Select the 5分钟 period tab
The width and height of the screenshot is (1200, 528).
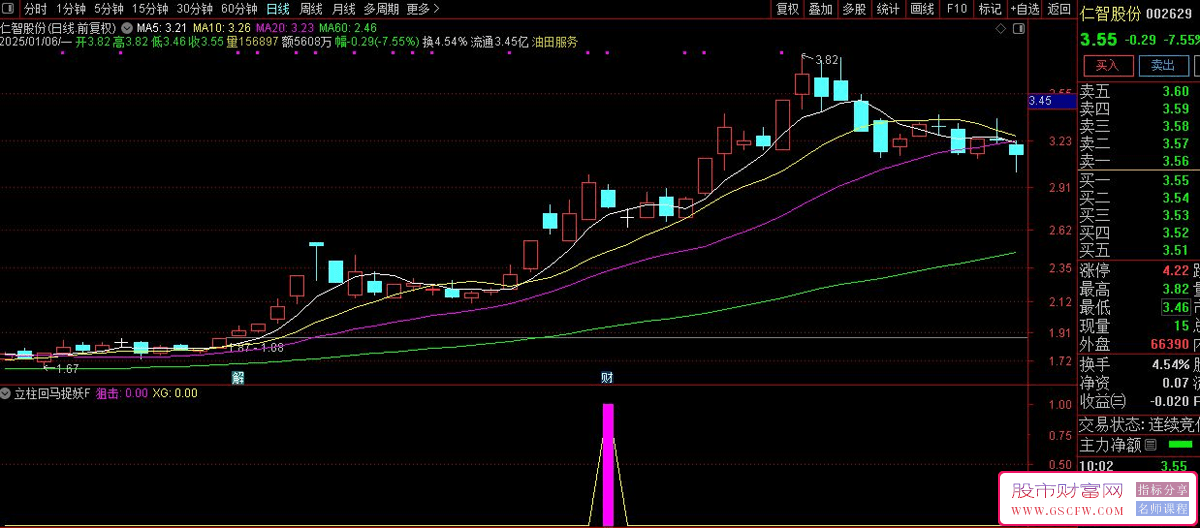coord(109,9)
